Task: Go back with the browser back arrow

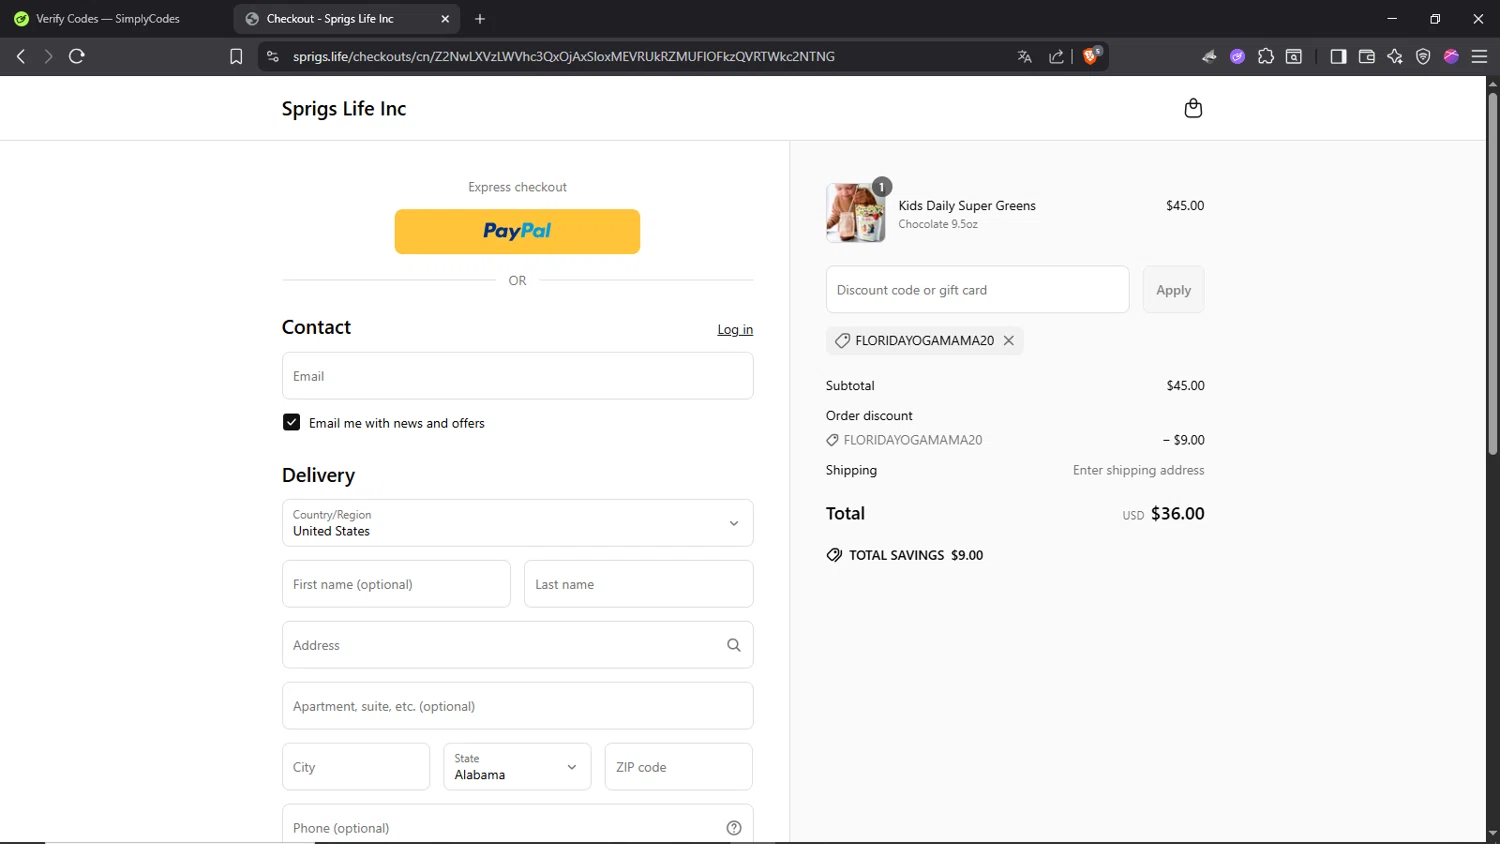Action: (x=21, y=56)
